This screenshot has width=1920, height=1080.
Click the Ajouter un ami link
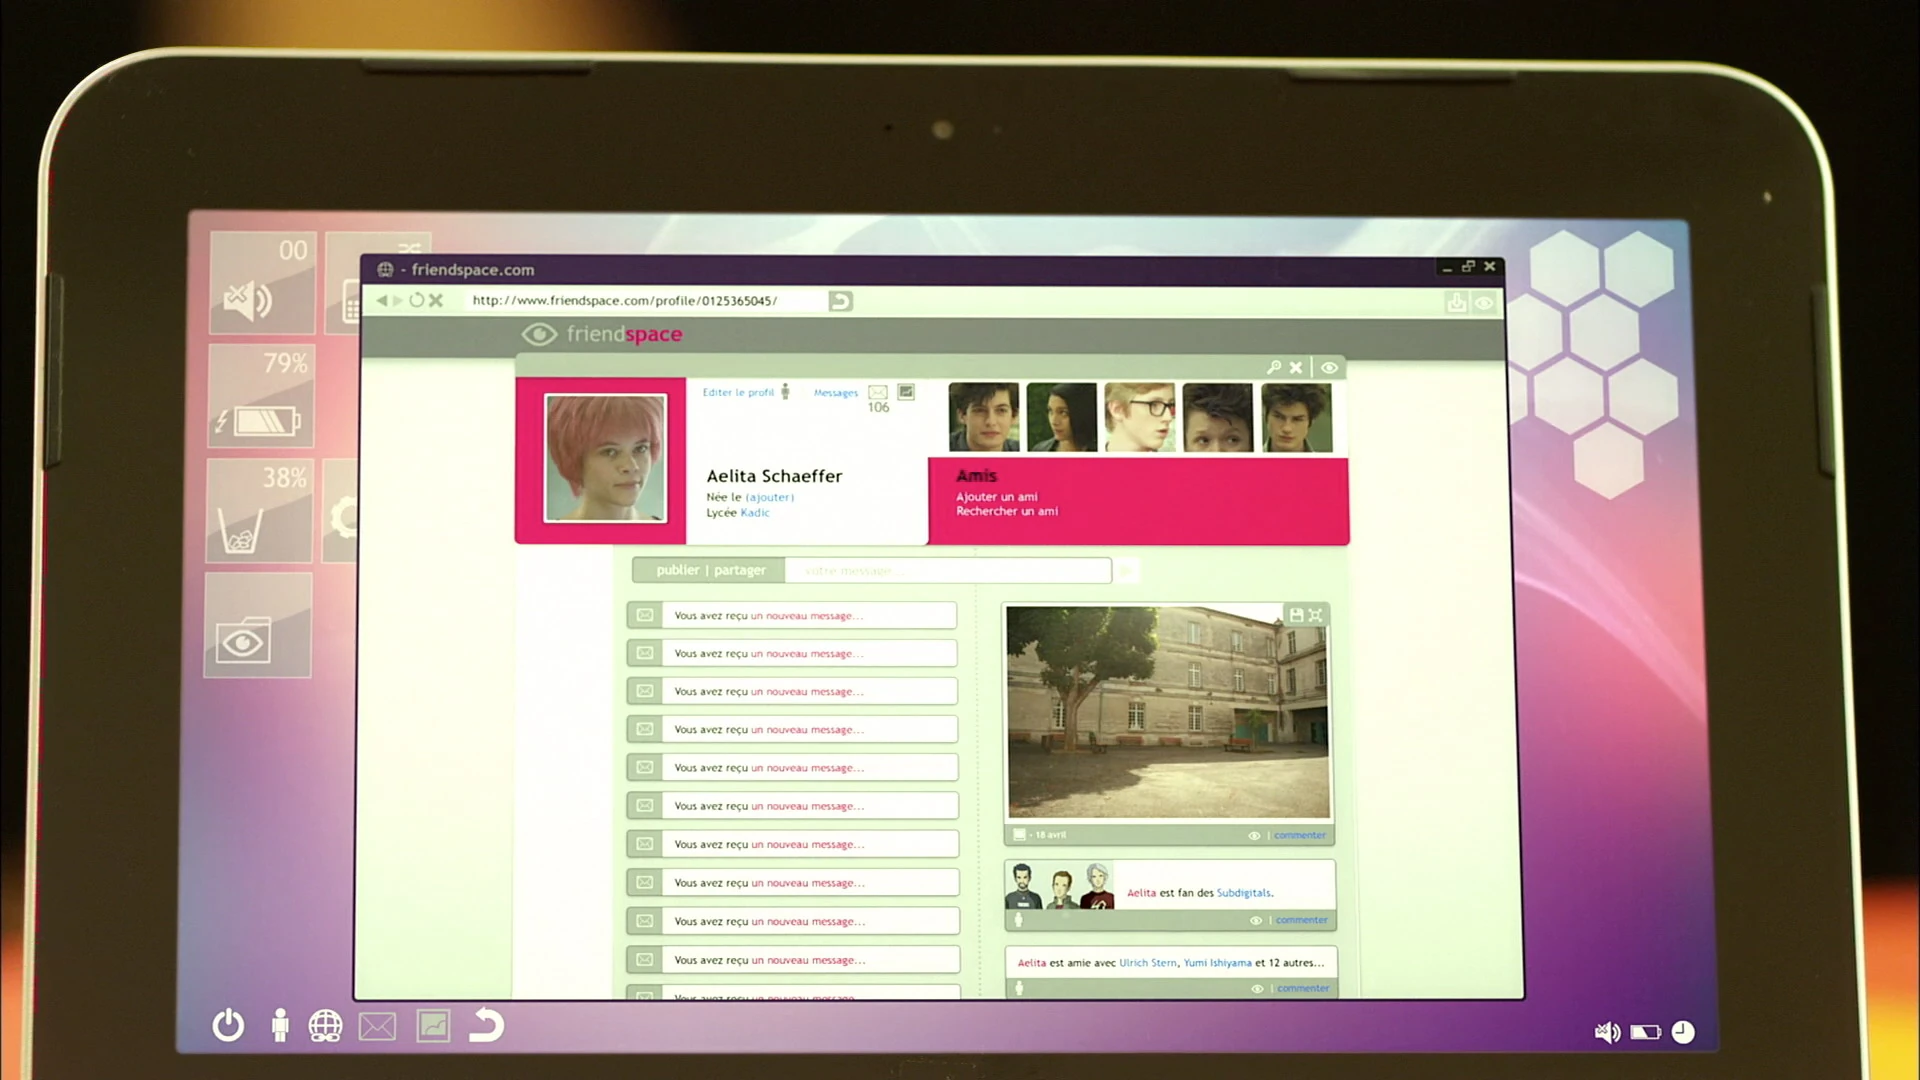[996, 497]
